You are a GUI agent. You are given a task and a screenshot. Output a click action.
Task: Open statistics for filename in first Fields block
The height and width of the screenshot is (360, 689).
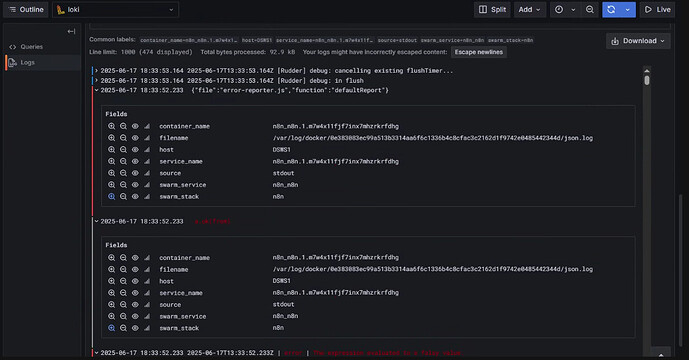(x=147, y=138)
